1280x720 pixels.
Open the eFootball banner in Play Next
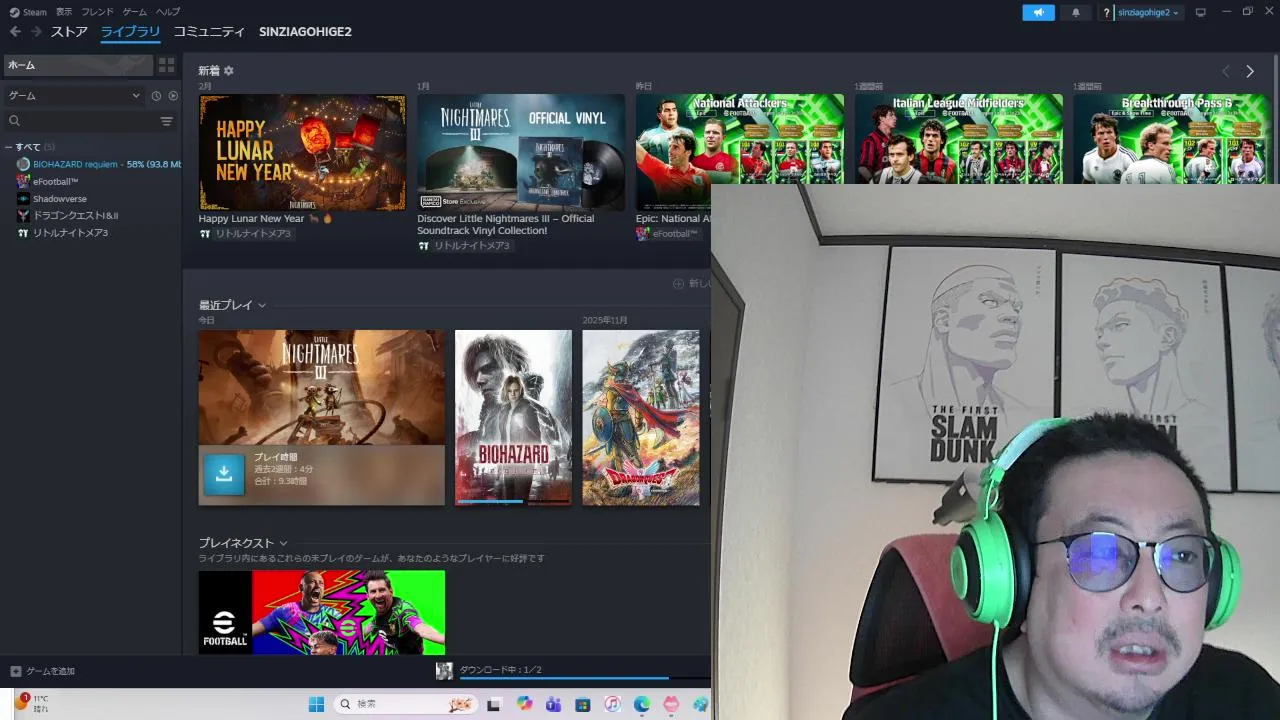click(321, 612)
